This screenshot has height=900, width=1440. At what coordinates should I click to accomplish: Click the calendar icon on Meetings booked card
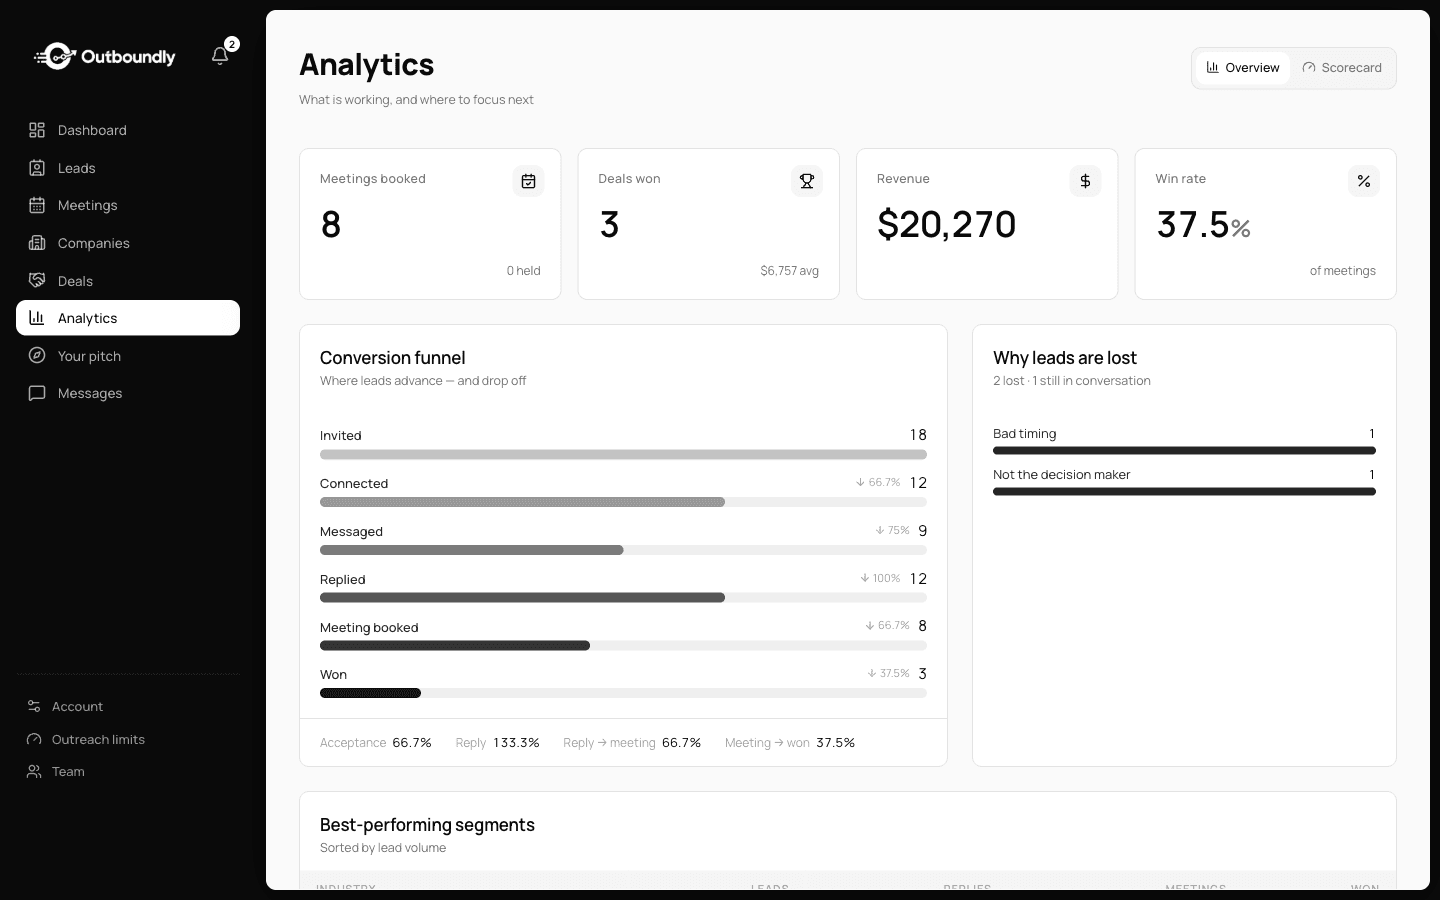point(528,181)
